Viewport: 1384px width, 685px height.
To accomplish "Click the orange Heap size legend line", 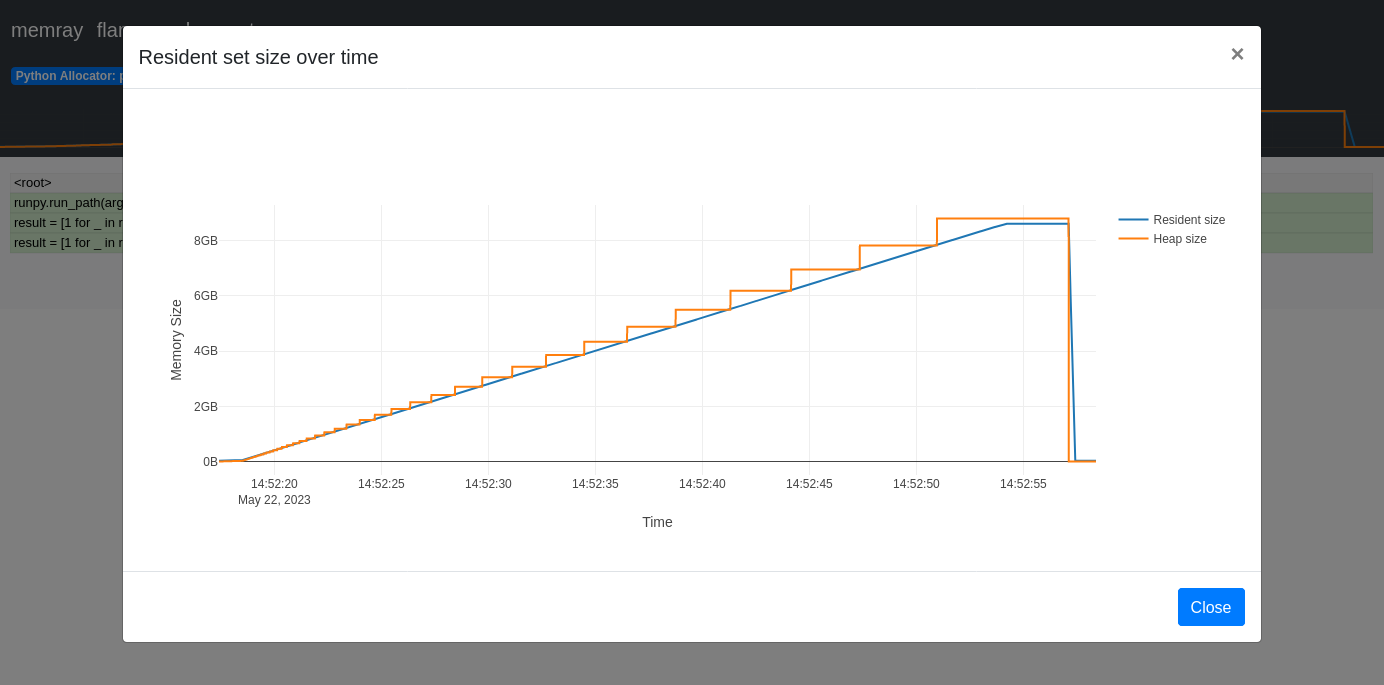I will point(1133,239).
